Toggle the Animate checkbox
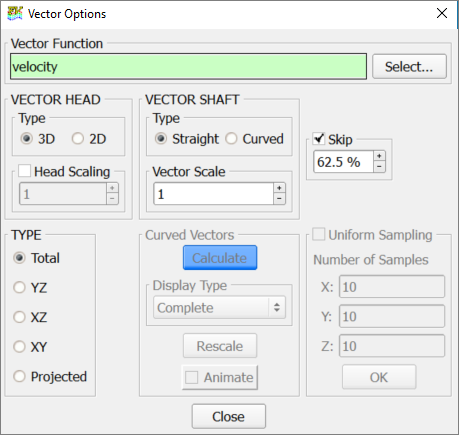The height and width of the screenshot is (435, 459). coord(191,377)
